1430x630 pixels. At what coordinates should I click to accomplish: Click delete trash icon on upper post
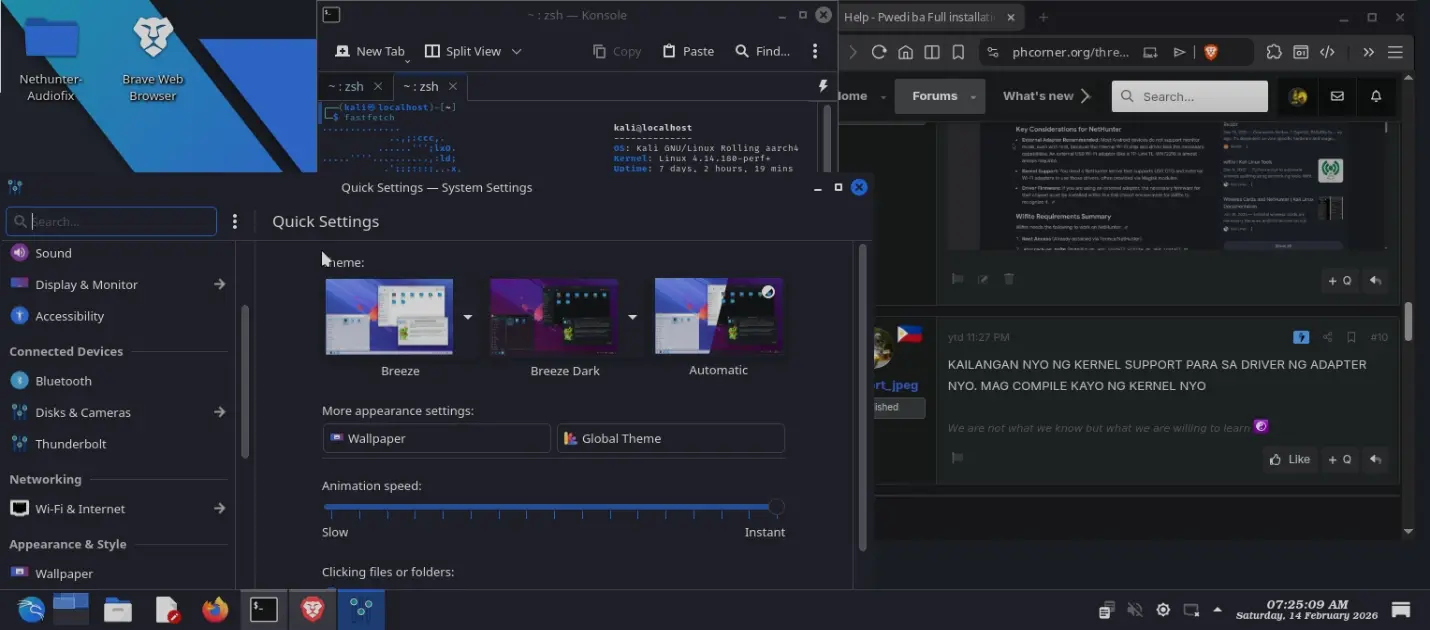click(1009, 279)
